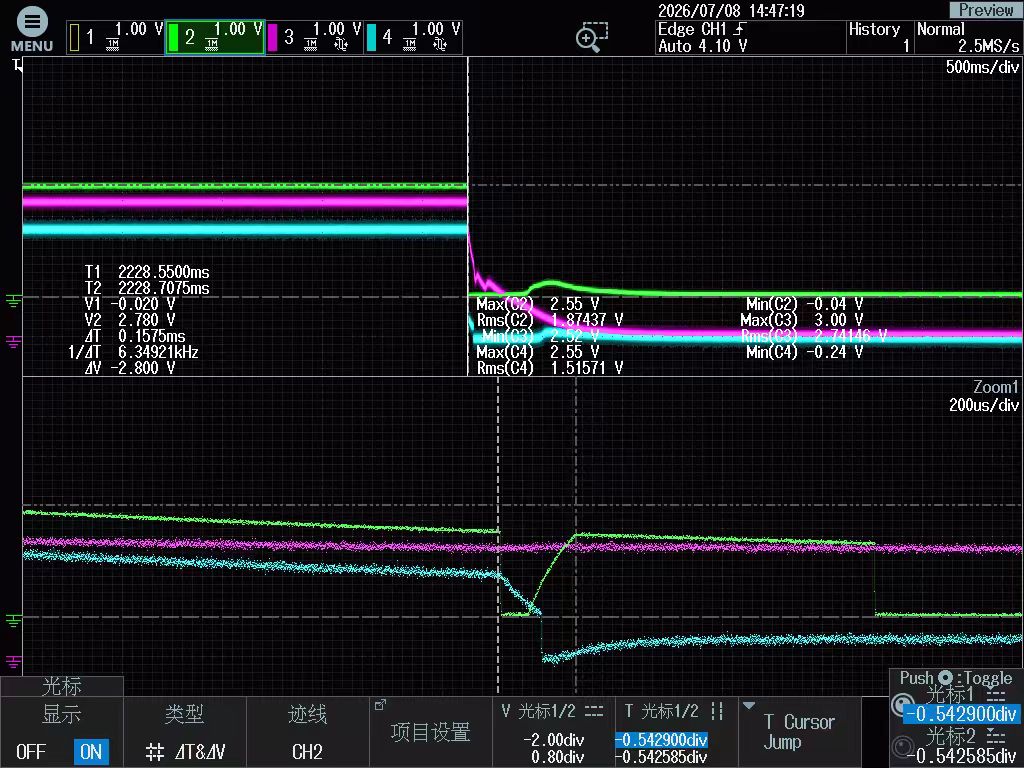Click the Min(C2) -0.04 V measurement
The width and height of the screenshot is (1024, 768).
pyautogui.click(x=805, y=304)
